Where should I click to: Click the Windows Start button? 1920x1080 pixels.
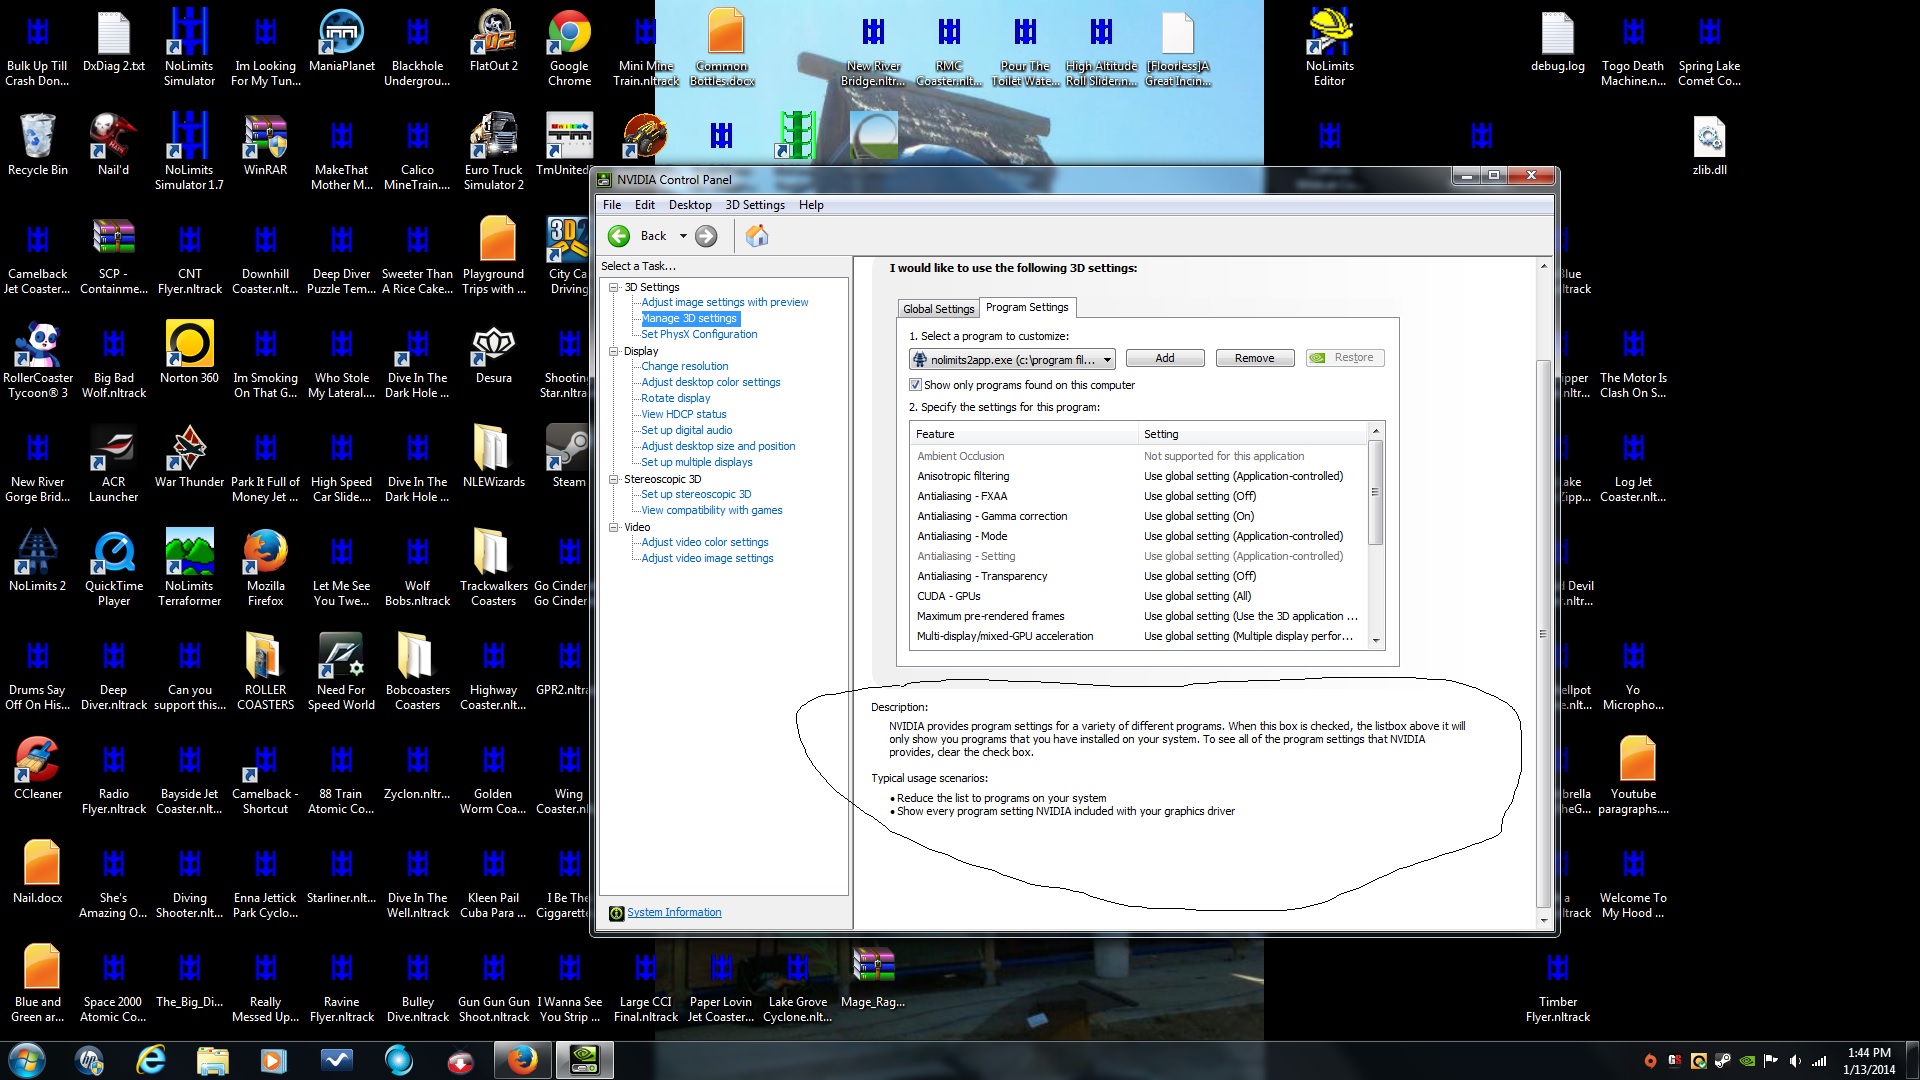click(27, 1060)
